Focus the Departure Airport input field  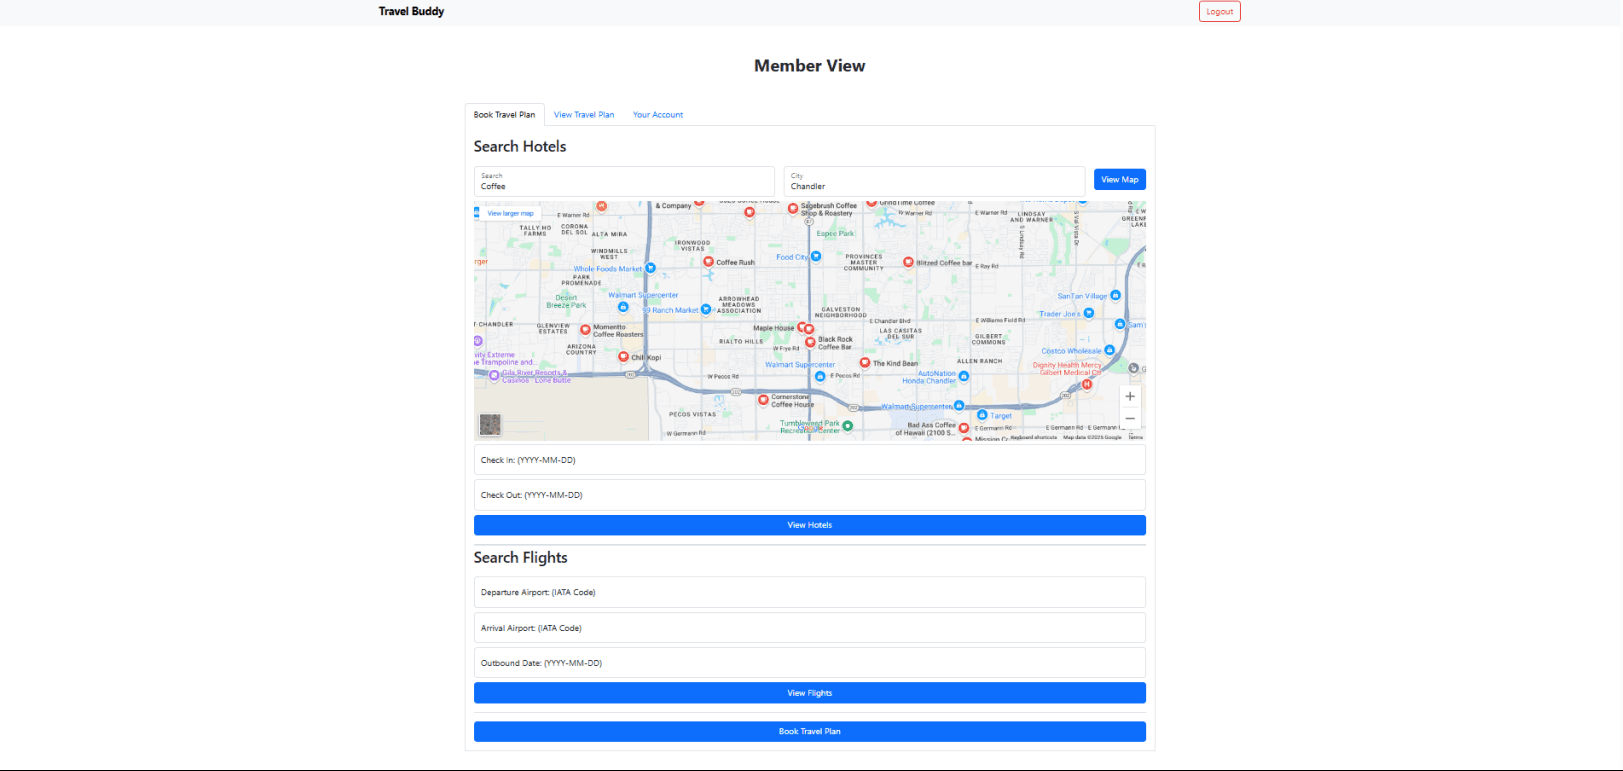(809, 592)
